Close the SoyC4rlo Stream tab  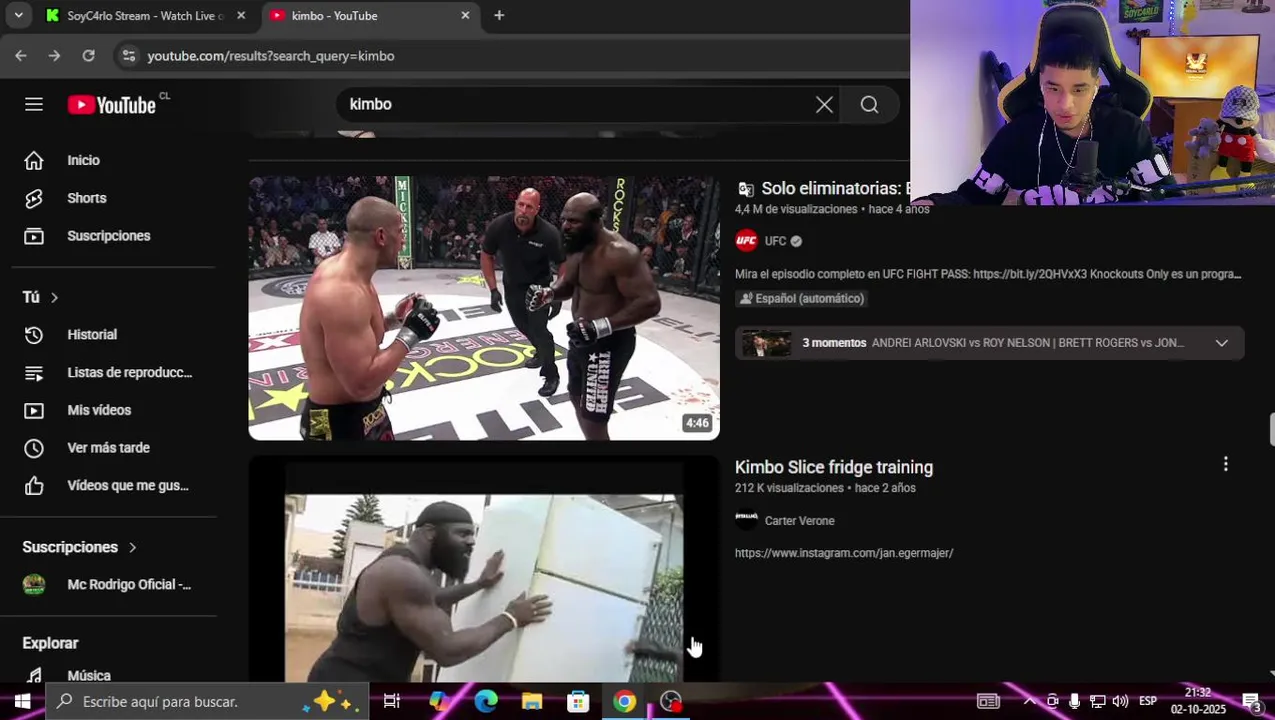[x=241, y=16]
